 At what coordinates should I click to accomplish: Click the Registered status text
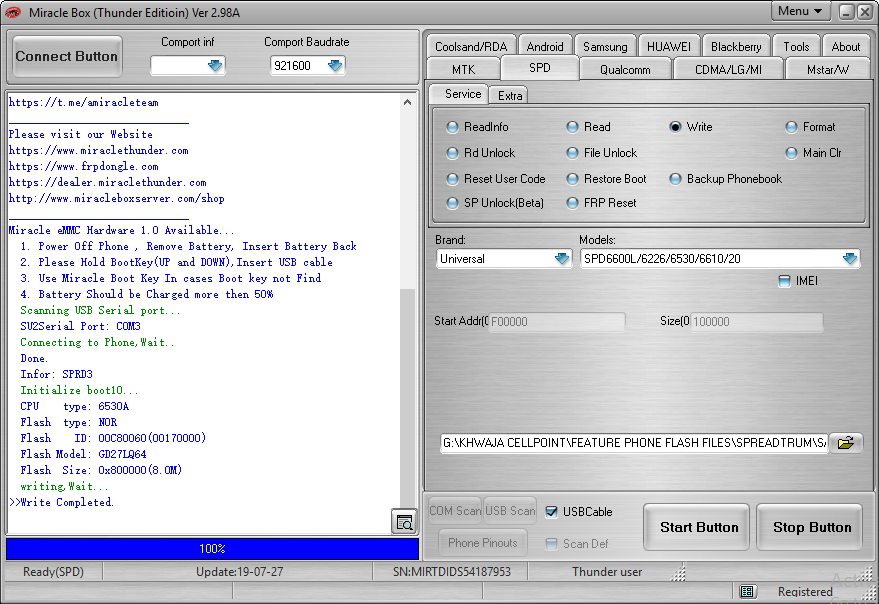[x=805, y=592]
